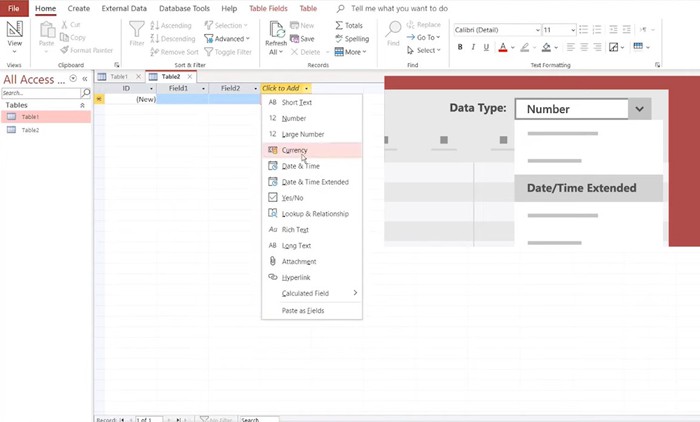Click the Filter funnel icon
Viewport: 700px width, 422px height.
pyautogui.click(x=137, y=29)
